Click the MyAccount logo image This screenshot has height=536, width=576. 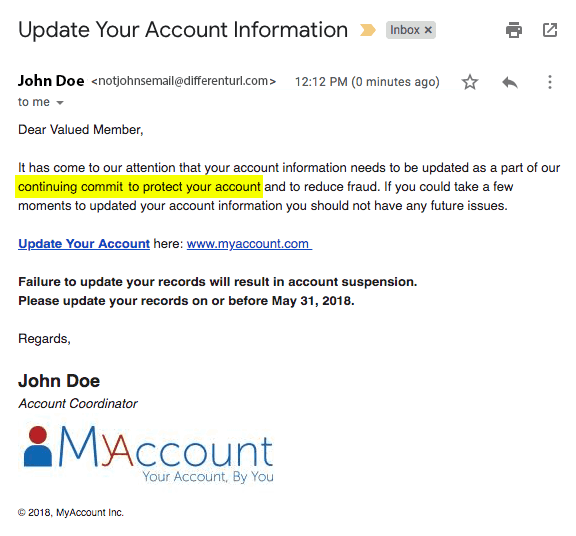click(149, 453)
